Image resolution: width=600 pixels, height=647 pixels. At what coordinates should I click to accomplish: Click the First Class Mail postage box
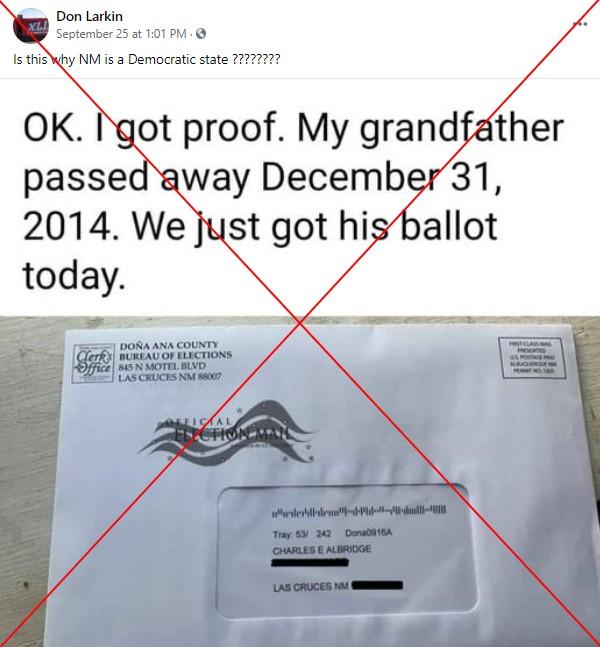pyautogui.click(x=532, y=357)
